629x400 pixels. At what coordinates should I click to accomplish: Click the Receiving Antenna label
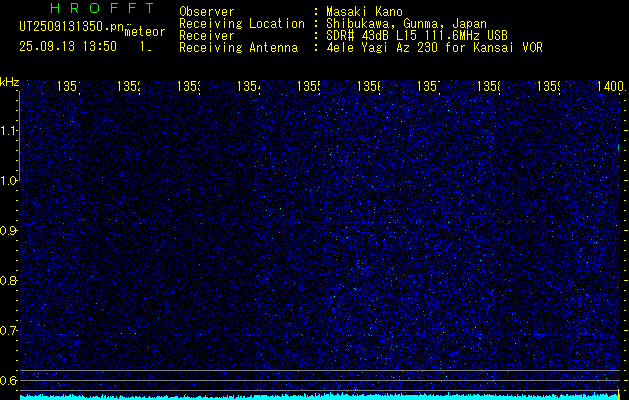(x=238, y=48)
